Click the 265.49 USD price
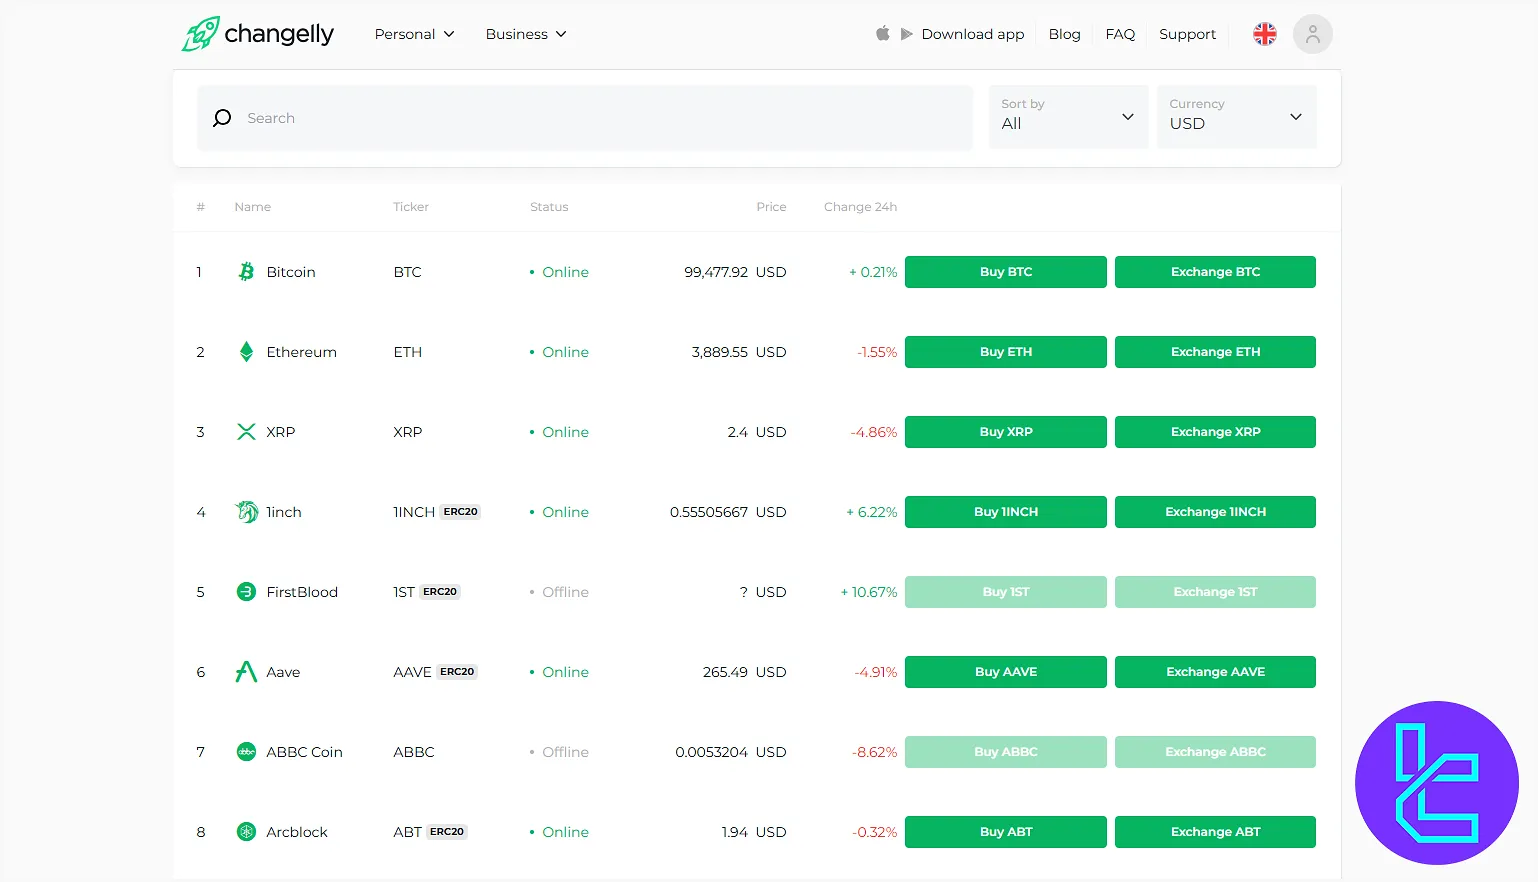 click(x=744, y=672)
